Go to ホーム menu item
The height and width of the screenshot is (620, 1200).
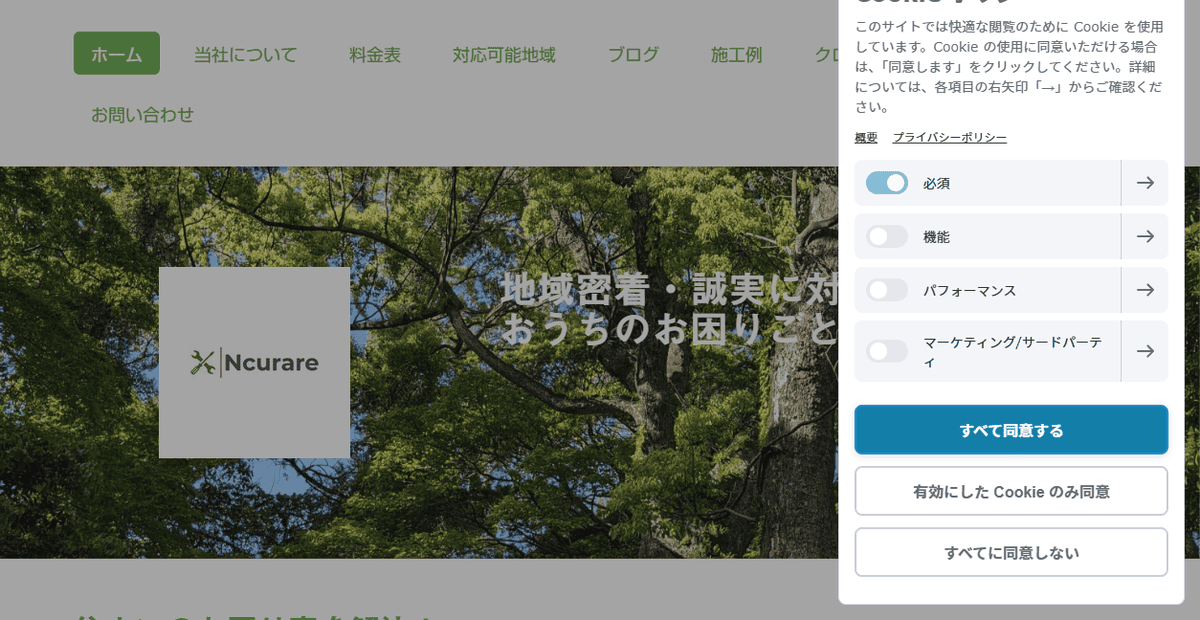pyautogui.click(x=116, y=54)
